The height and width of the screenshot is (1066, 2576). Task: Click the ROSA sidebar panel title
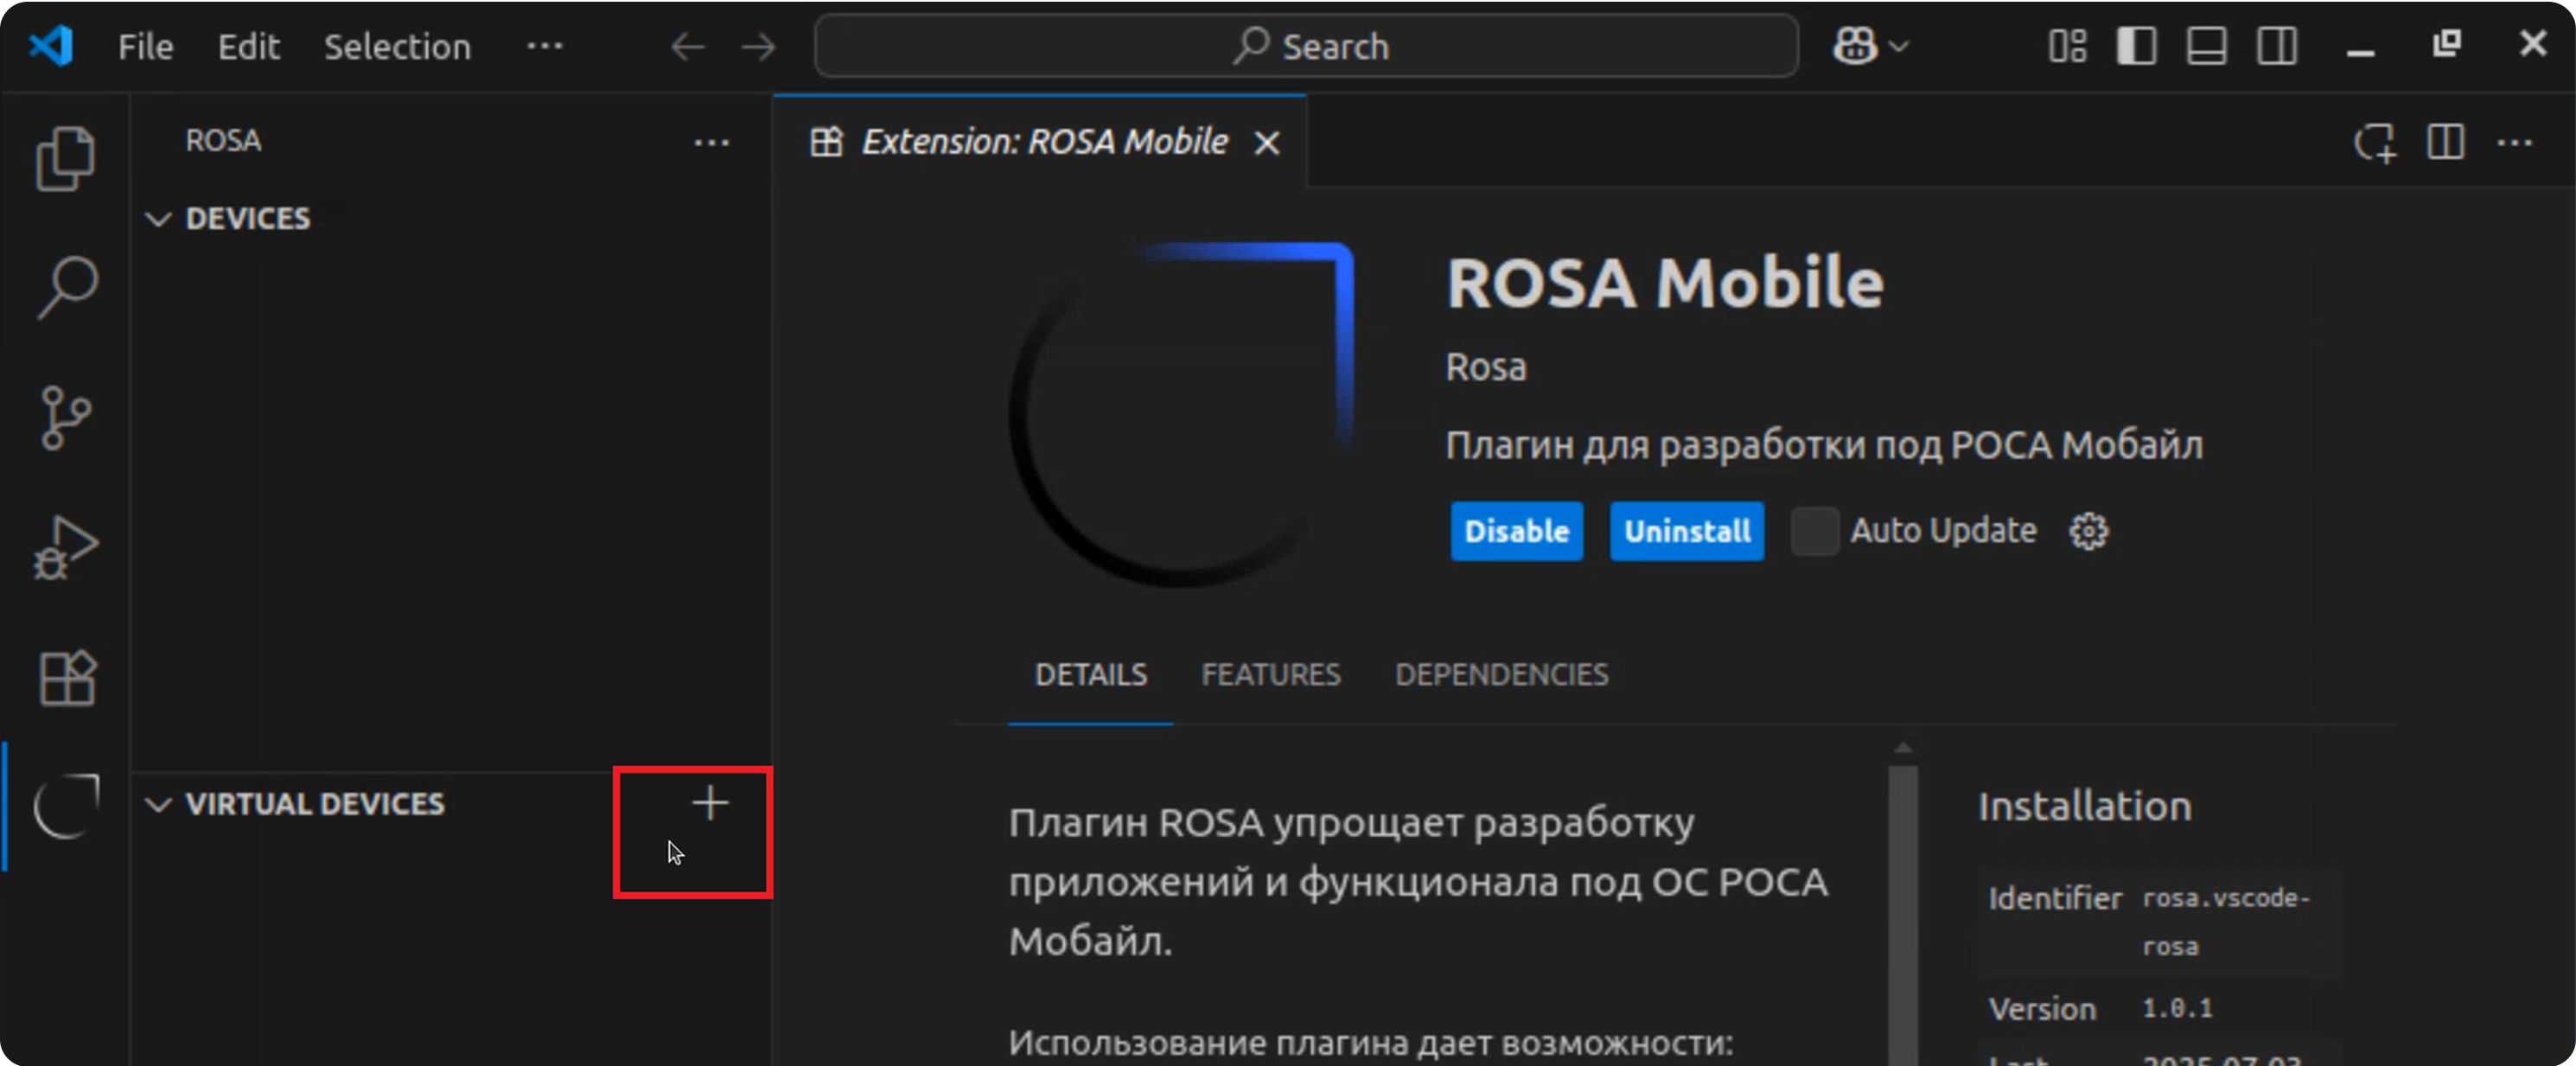tap(223, 141)
